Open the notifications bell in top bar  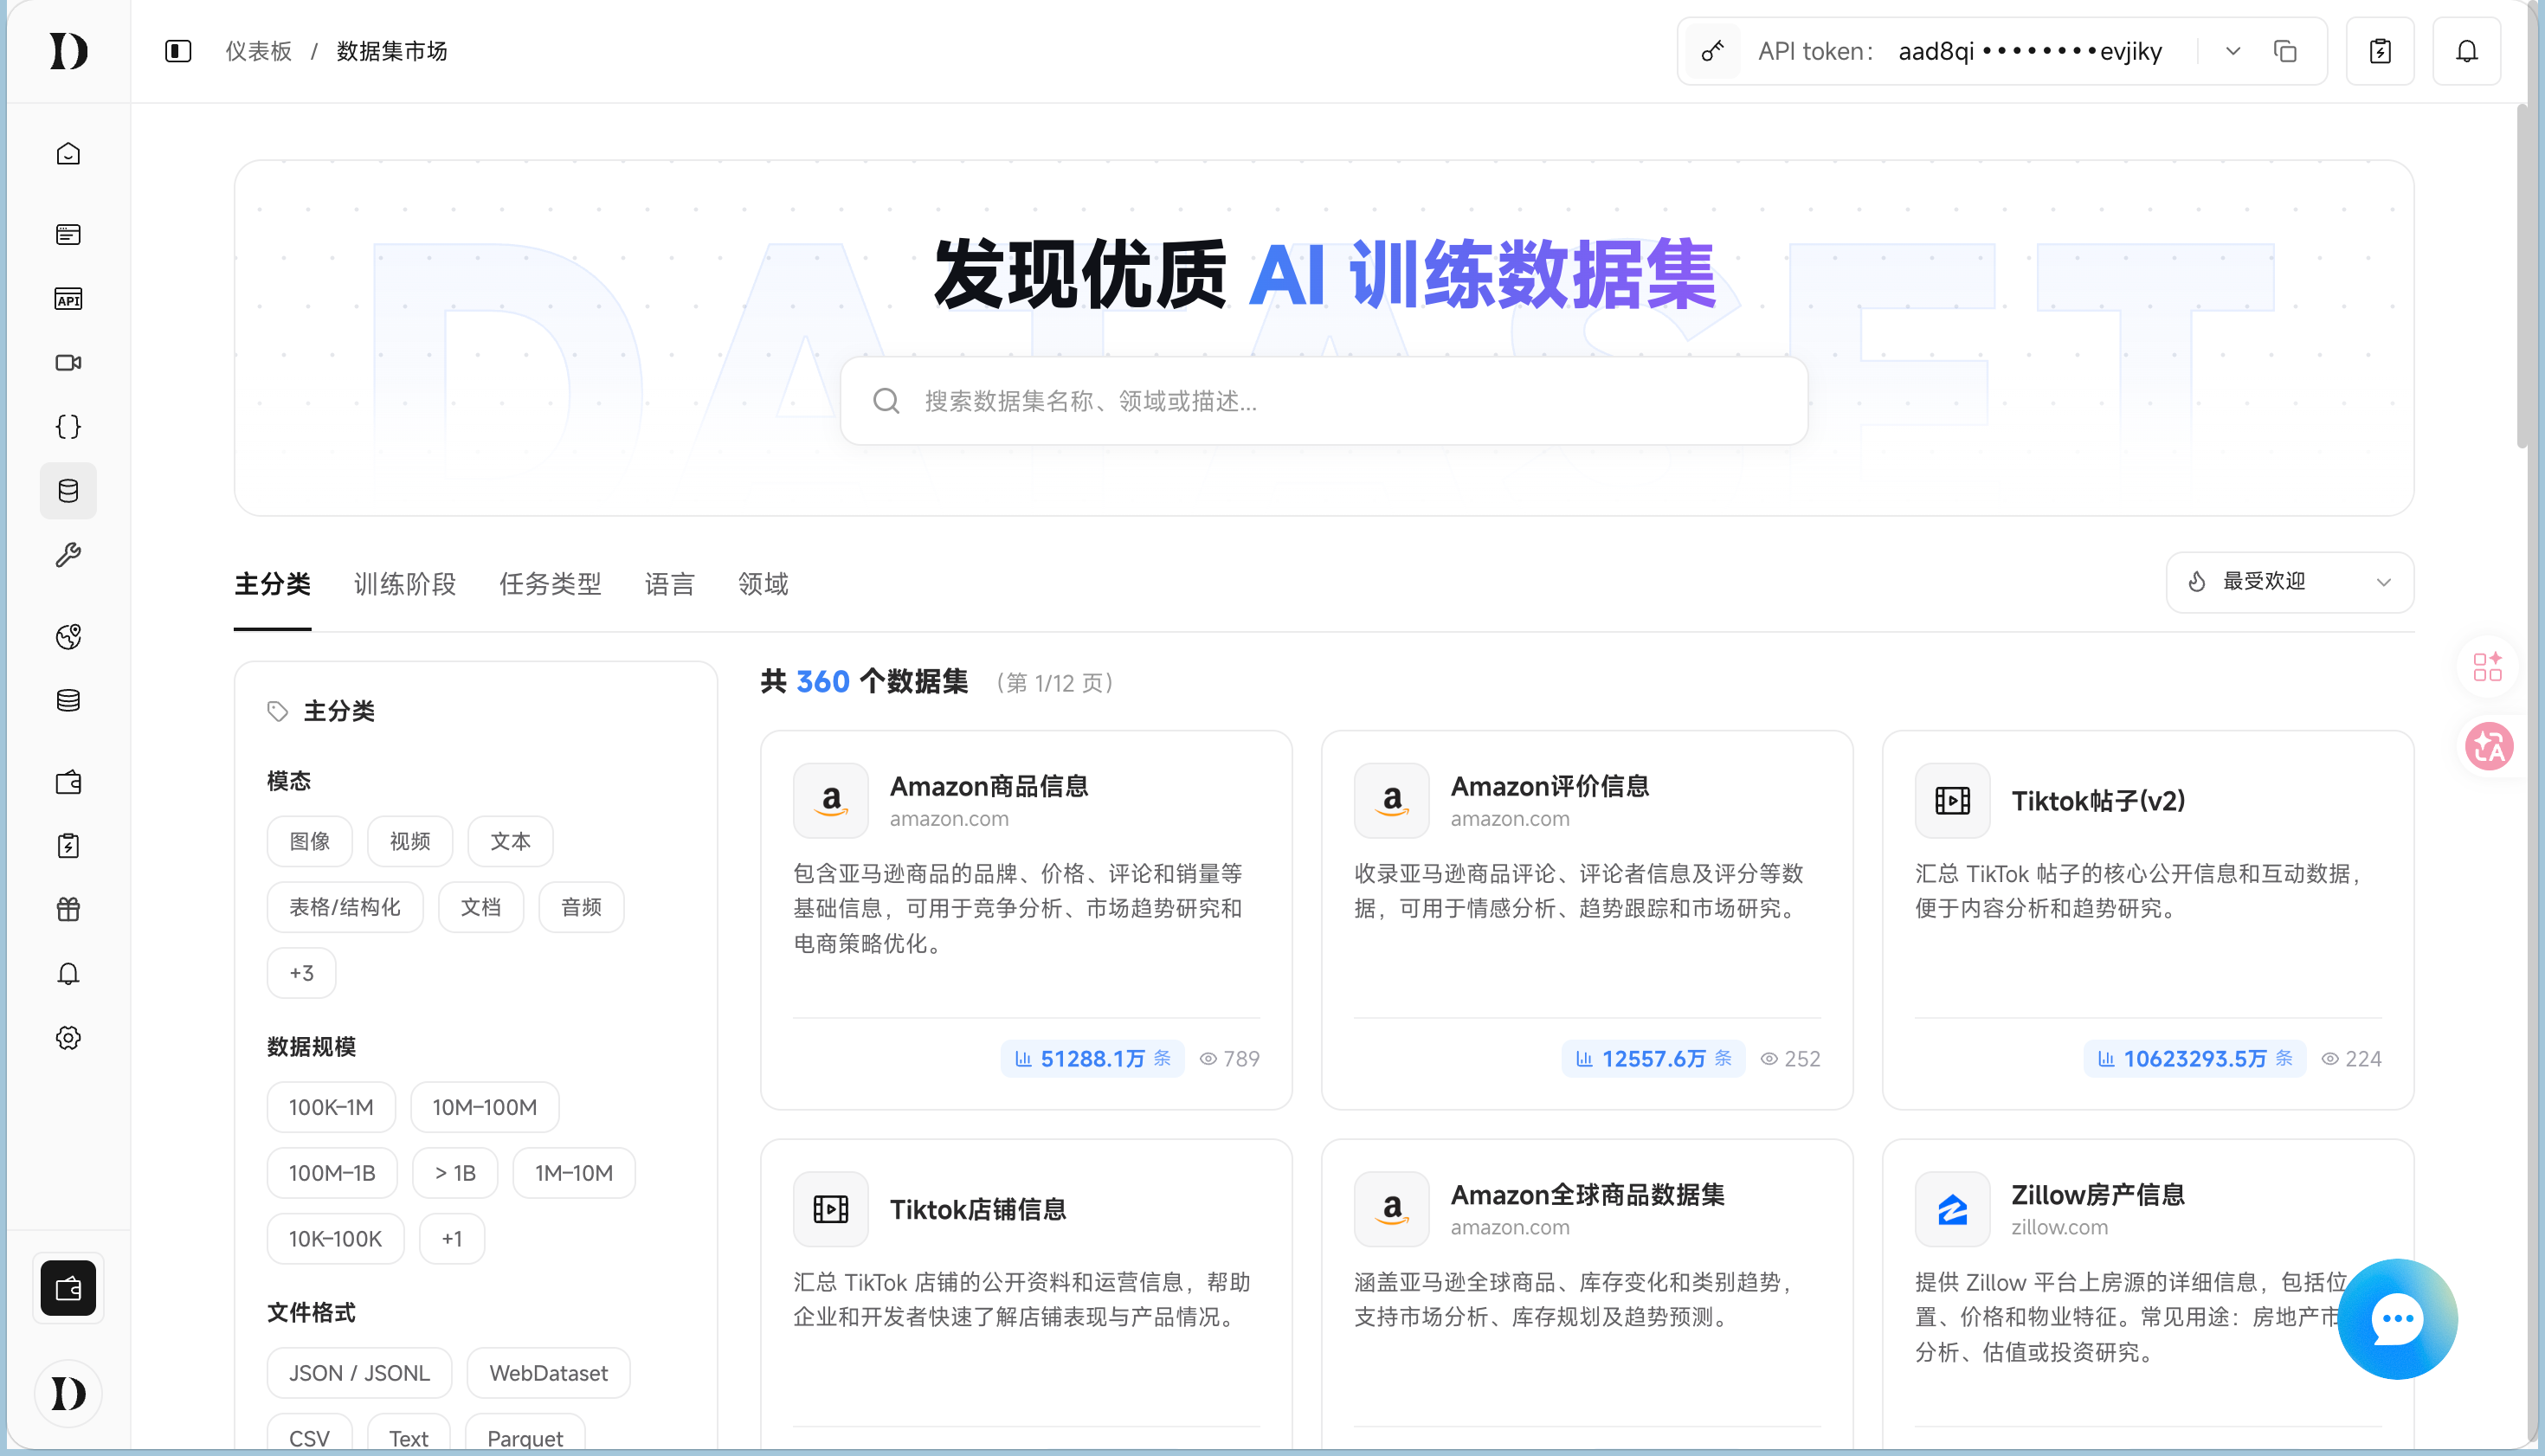(2467, 51)
